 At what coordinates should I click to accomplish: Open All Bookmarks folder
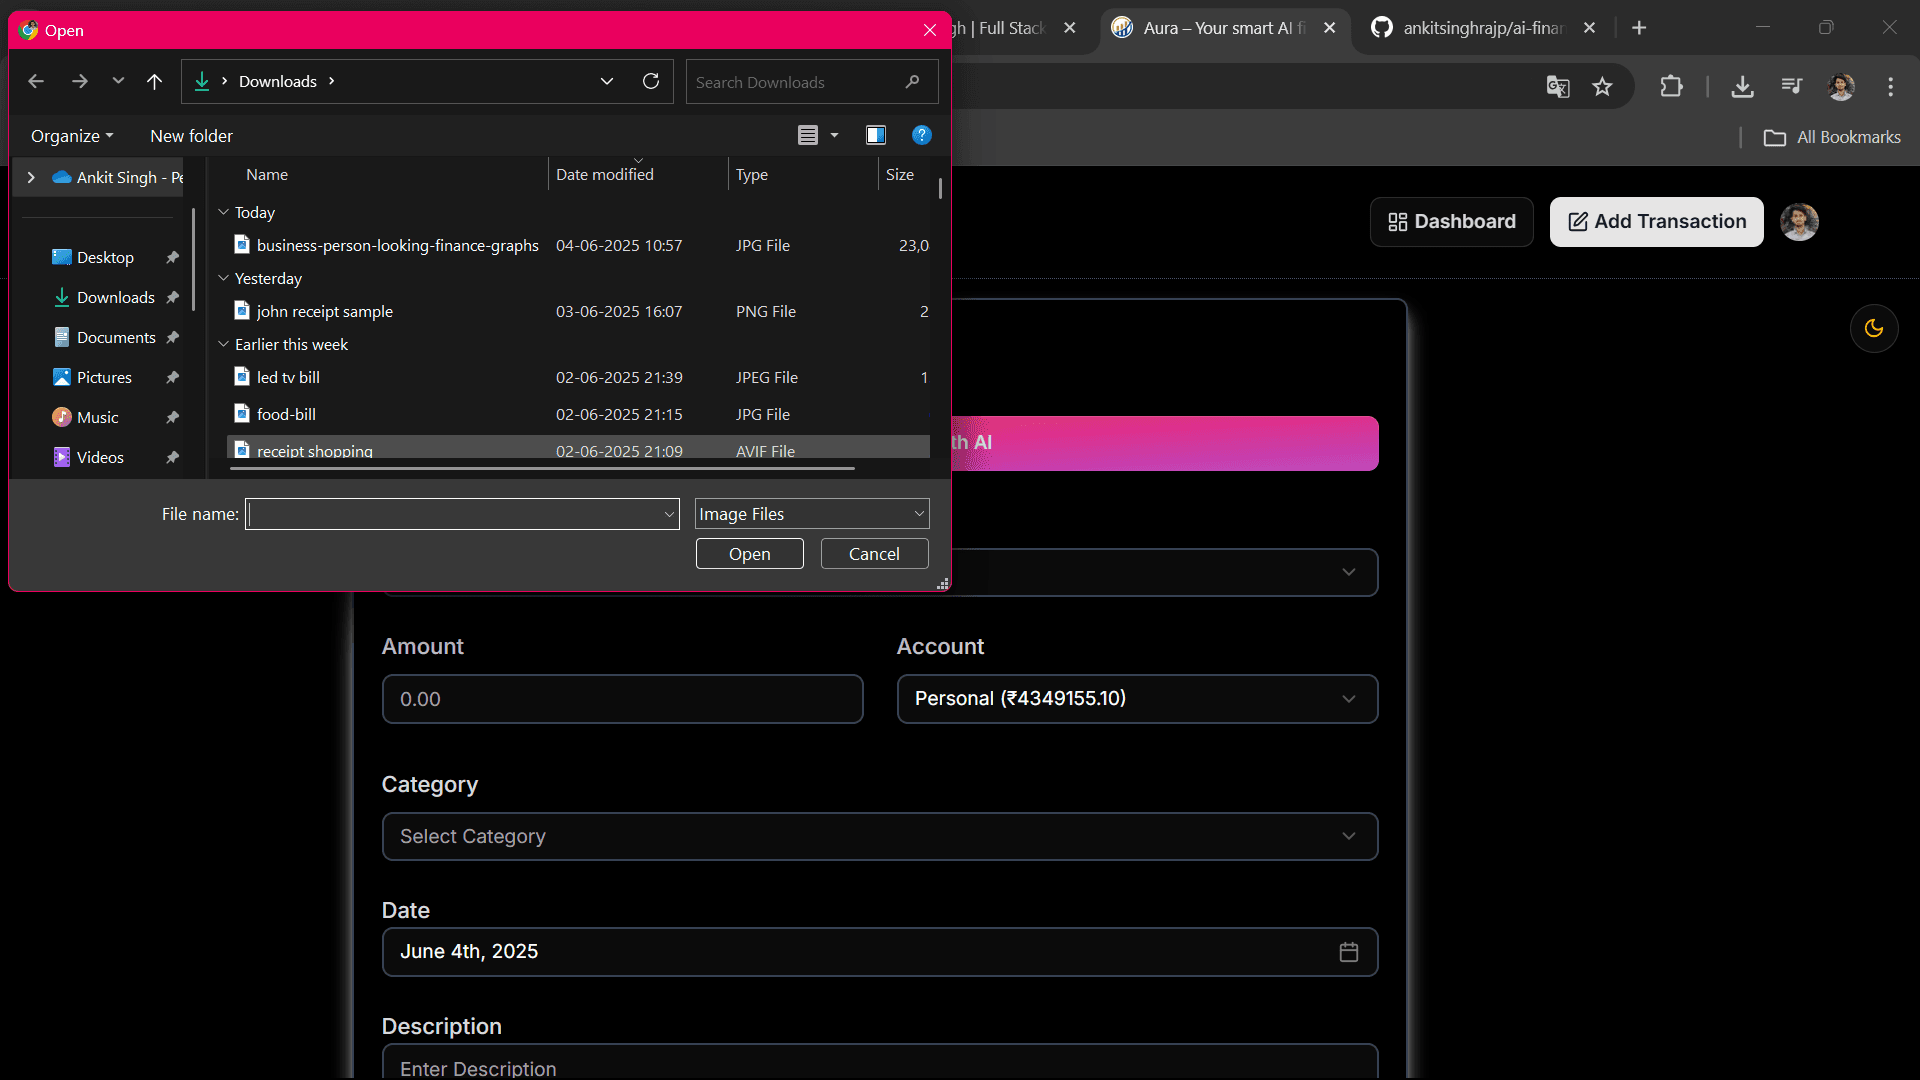click(1833, 137)
